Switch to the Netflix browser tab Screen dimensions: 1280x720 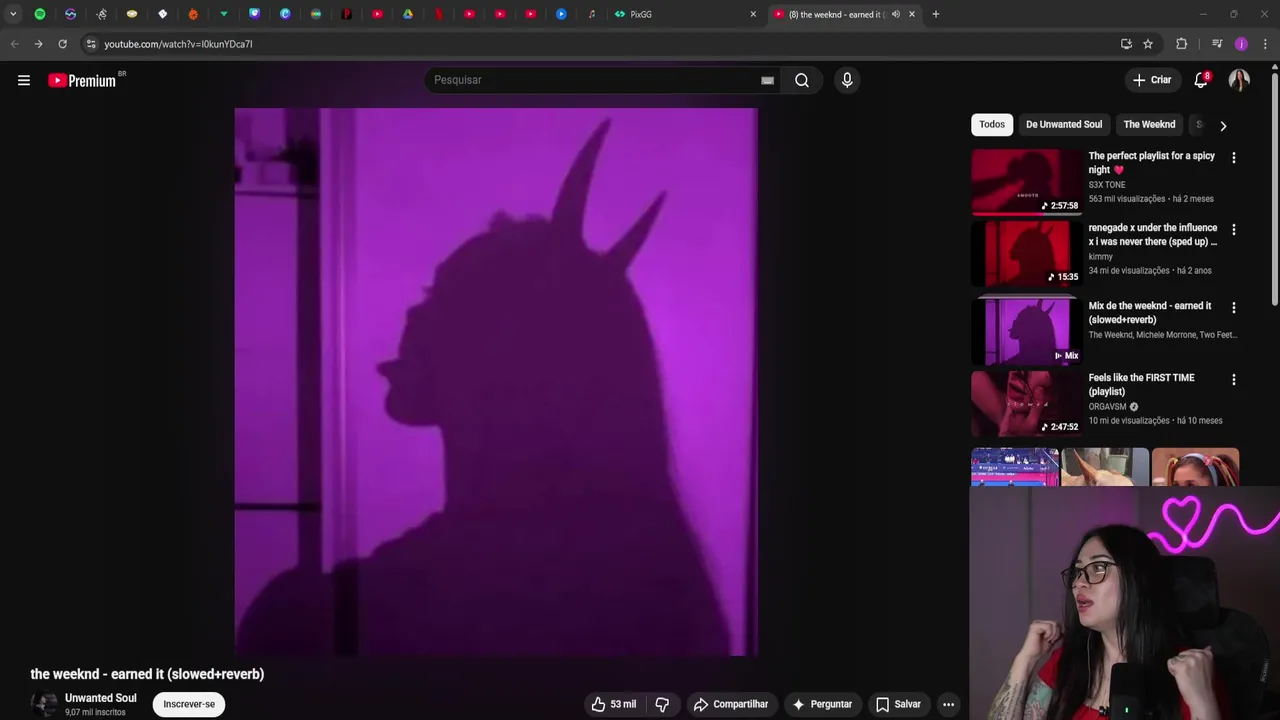tap(438, 14)
